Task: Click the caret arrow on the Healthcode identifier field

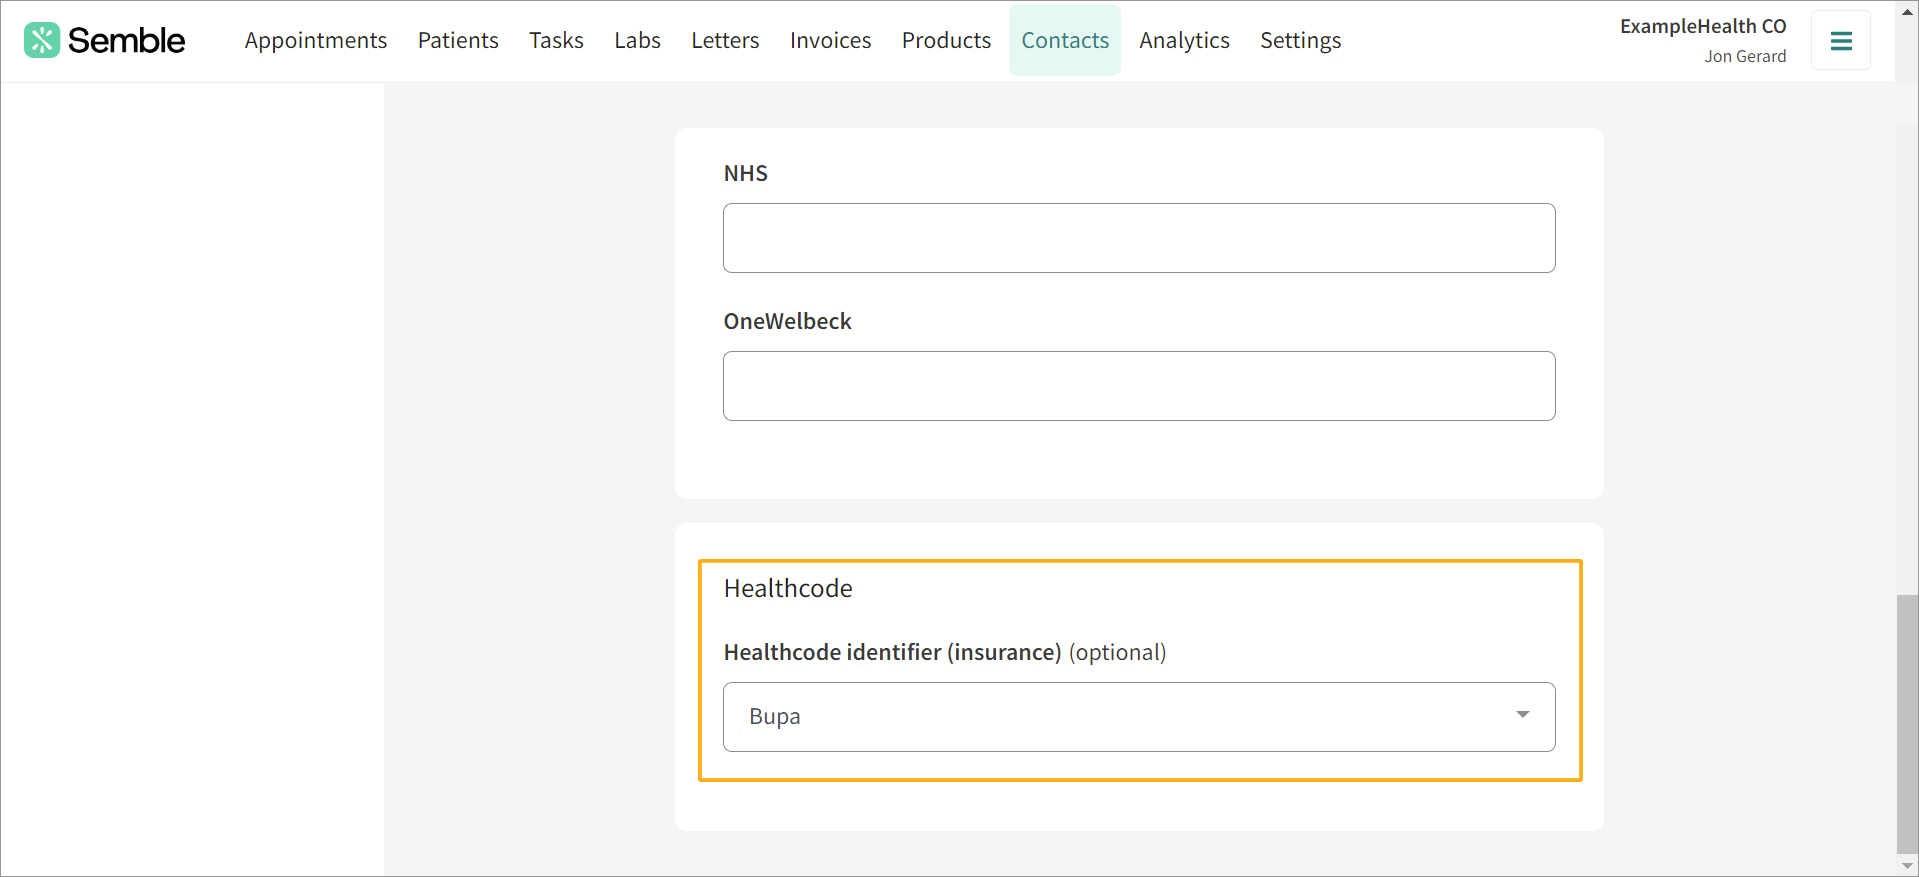Action: pyautogui.click(x=1522, y=715)
